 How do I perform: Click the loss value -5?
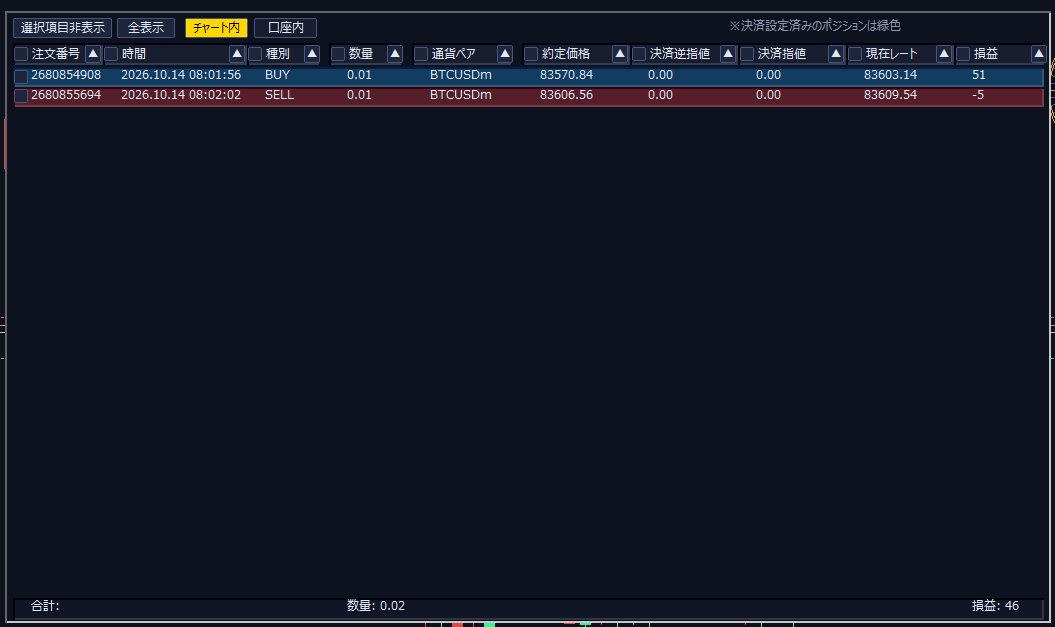pyautogui.click(x=978, y=95)
